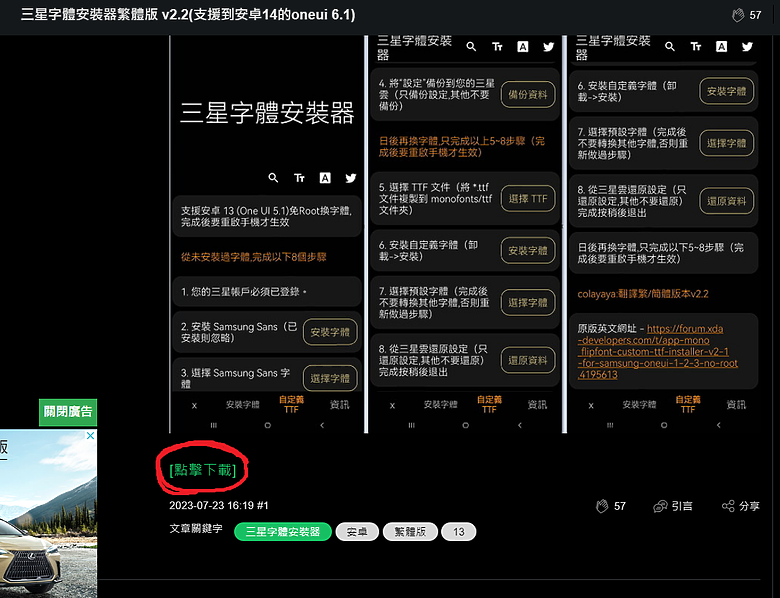This screenshot has width=780, height=598.
Task: Click 還原資料 button for step 8 in middle screenshot
Action: coord(528,360)
